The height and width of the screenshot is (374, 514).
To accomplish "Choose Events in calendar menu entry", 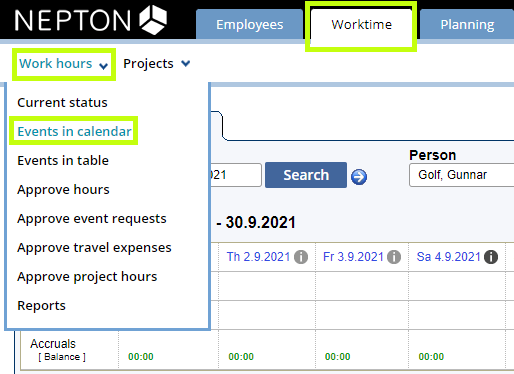I will click(x=74, y=131).
